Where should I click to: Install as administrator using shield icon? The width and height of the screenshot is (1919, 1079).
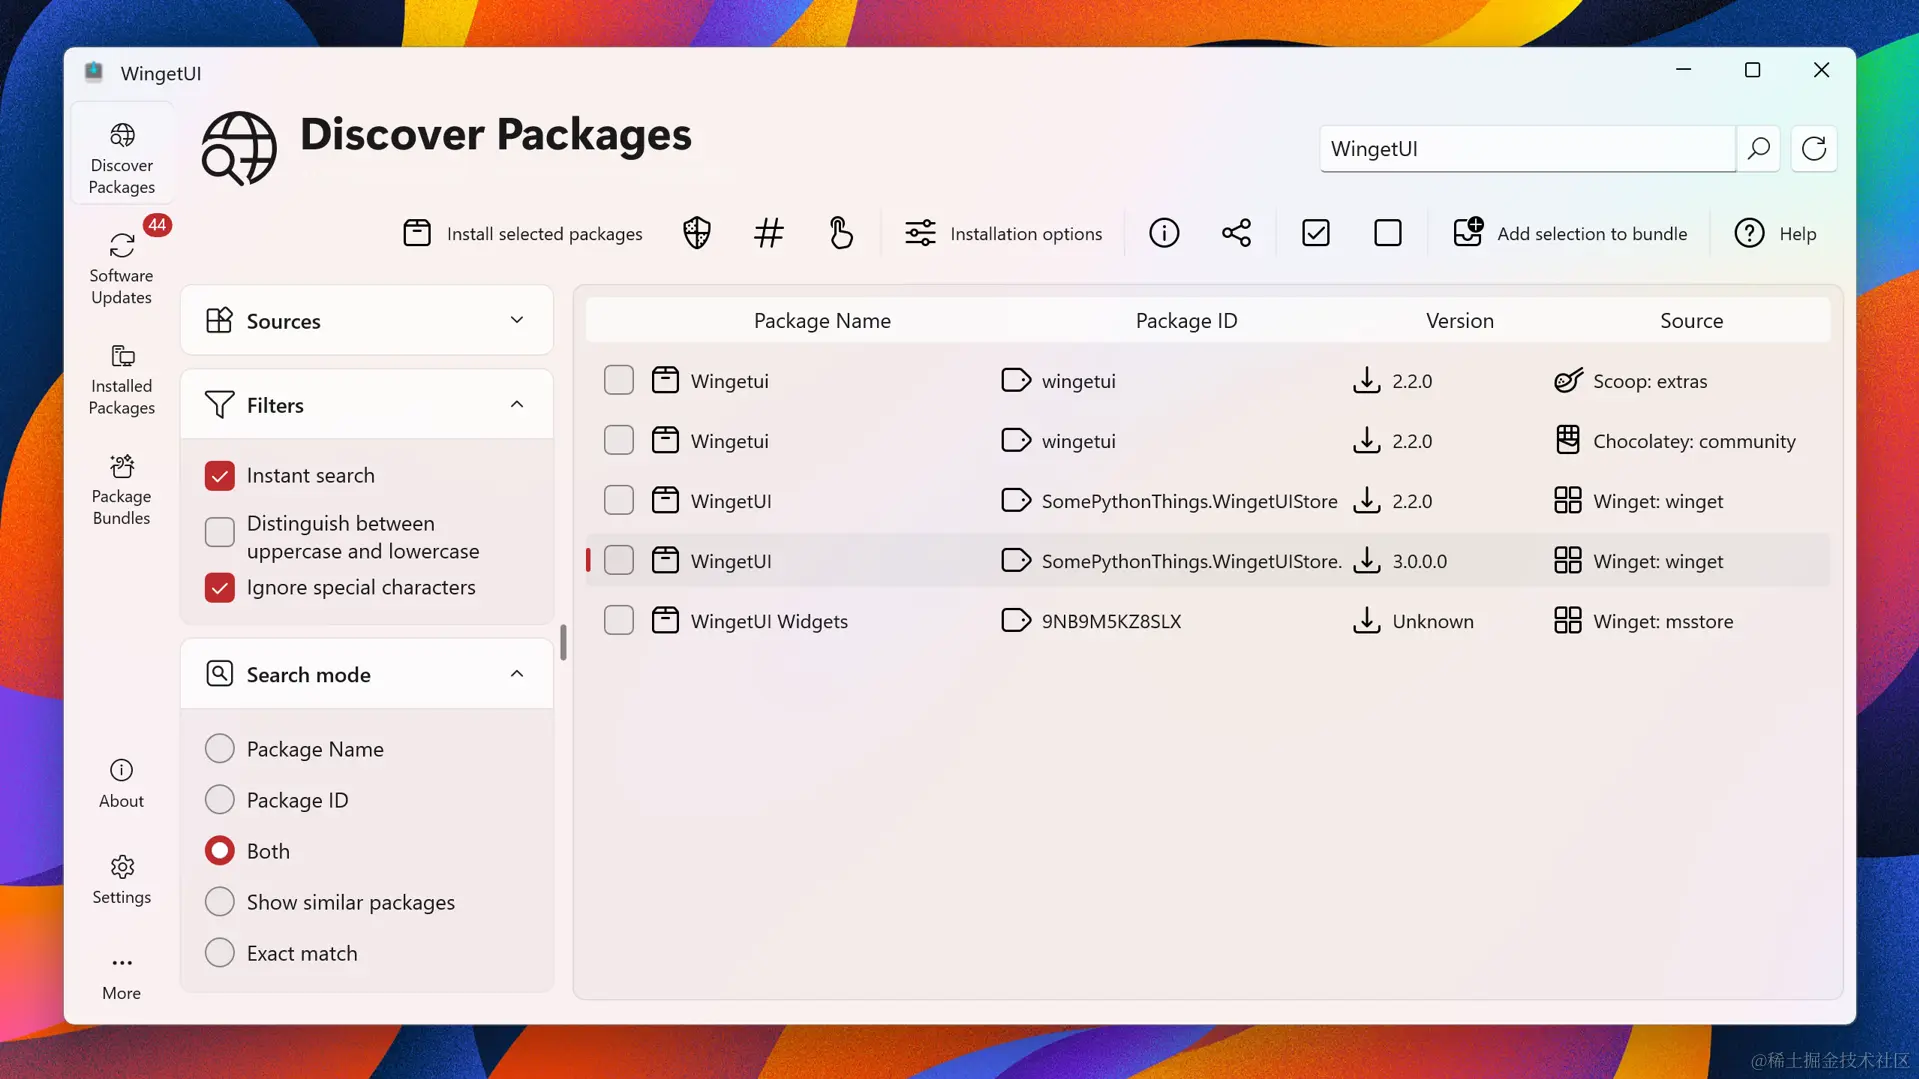697,233
